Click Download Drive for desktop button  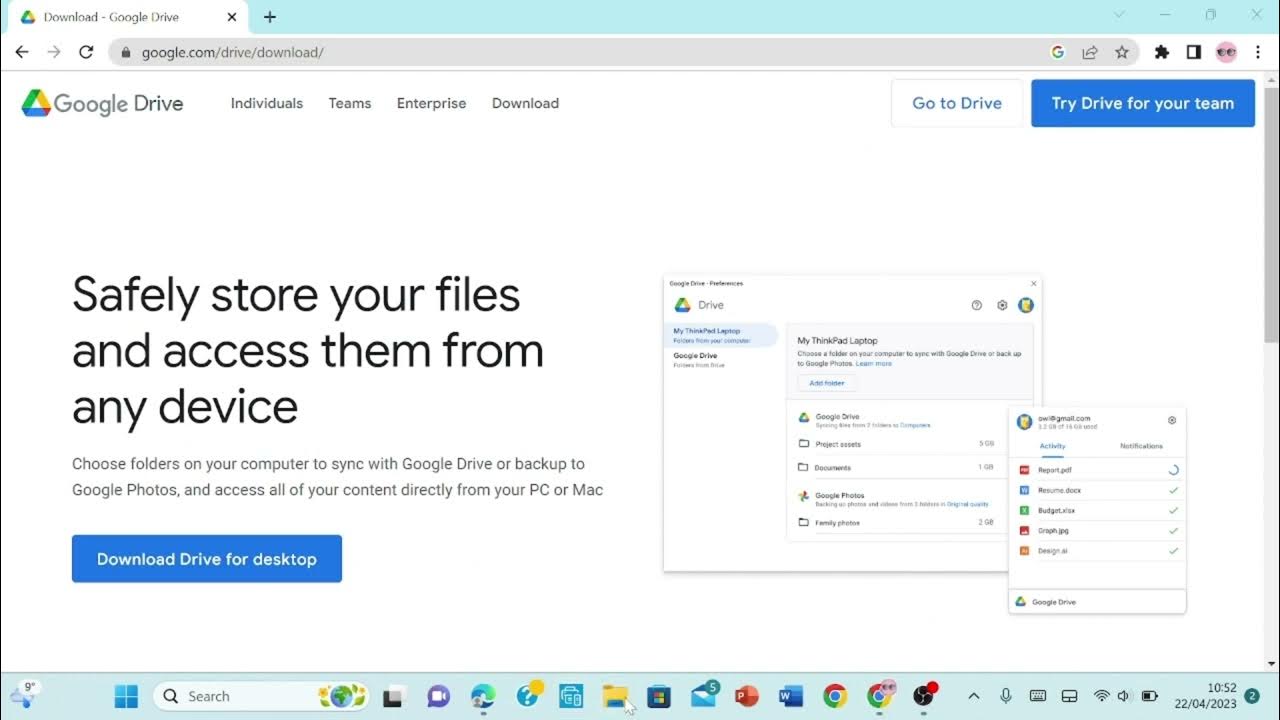207,559
